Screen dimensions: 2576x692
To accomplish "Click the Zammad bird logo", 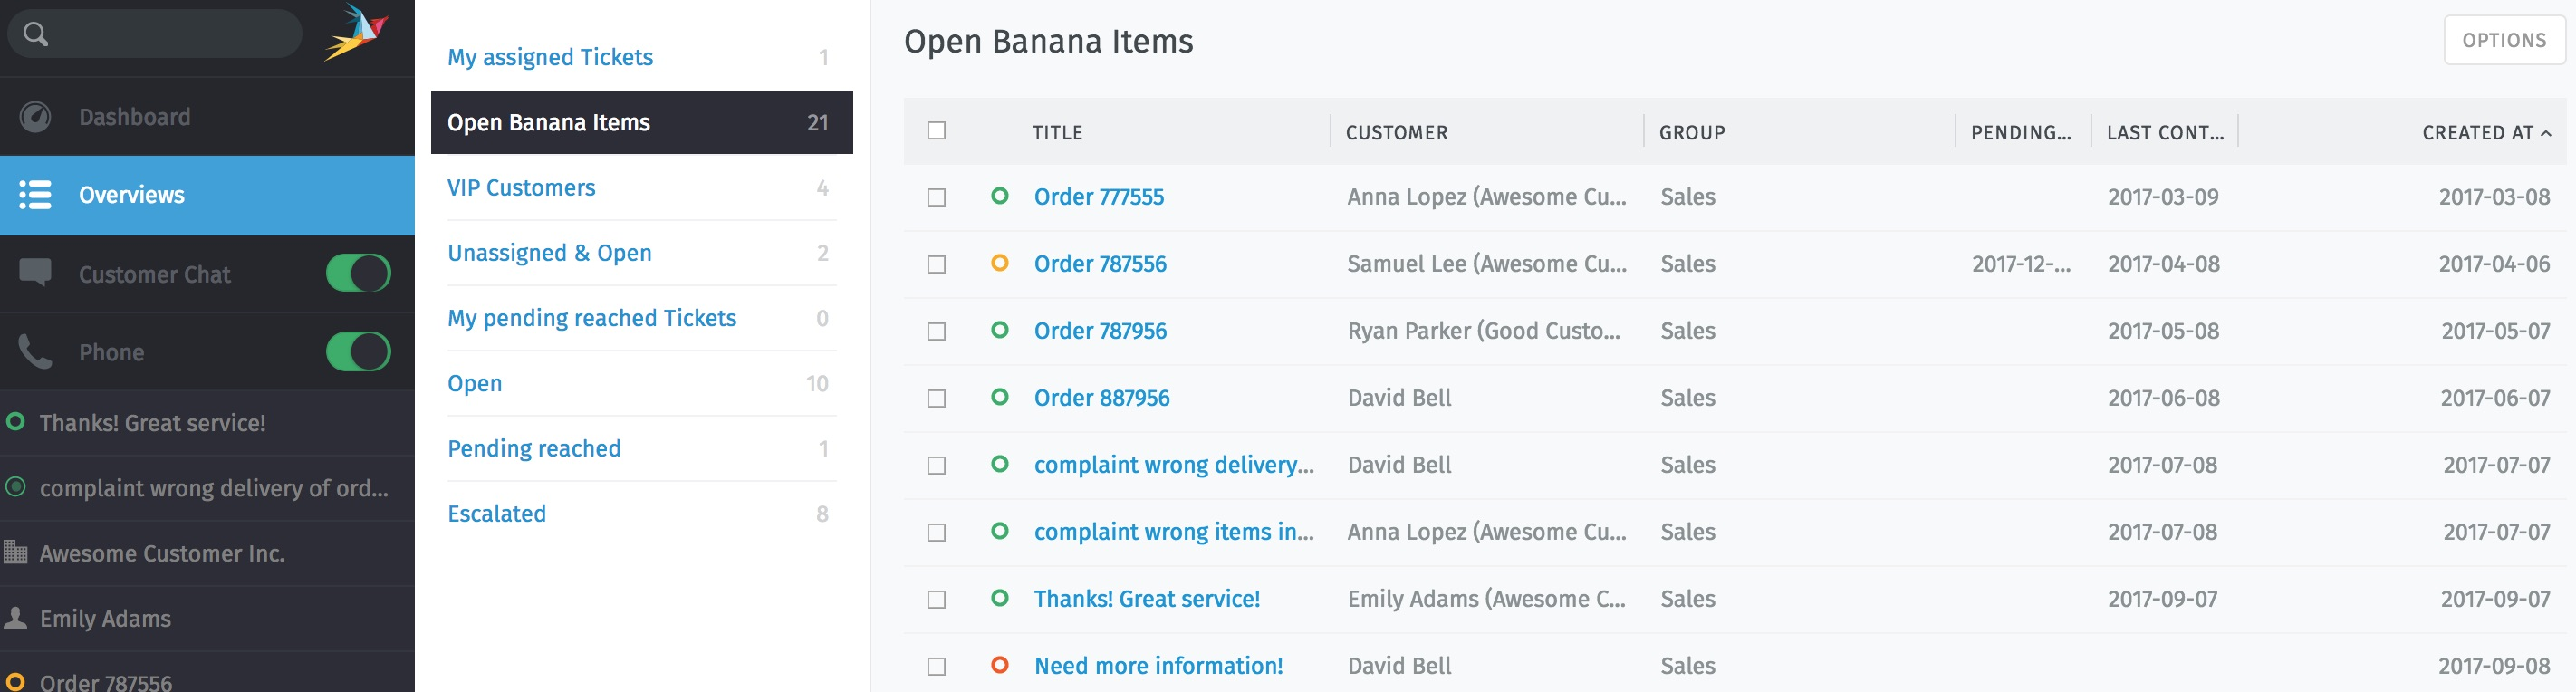I will click(x=355, y=33).
